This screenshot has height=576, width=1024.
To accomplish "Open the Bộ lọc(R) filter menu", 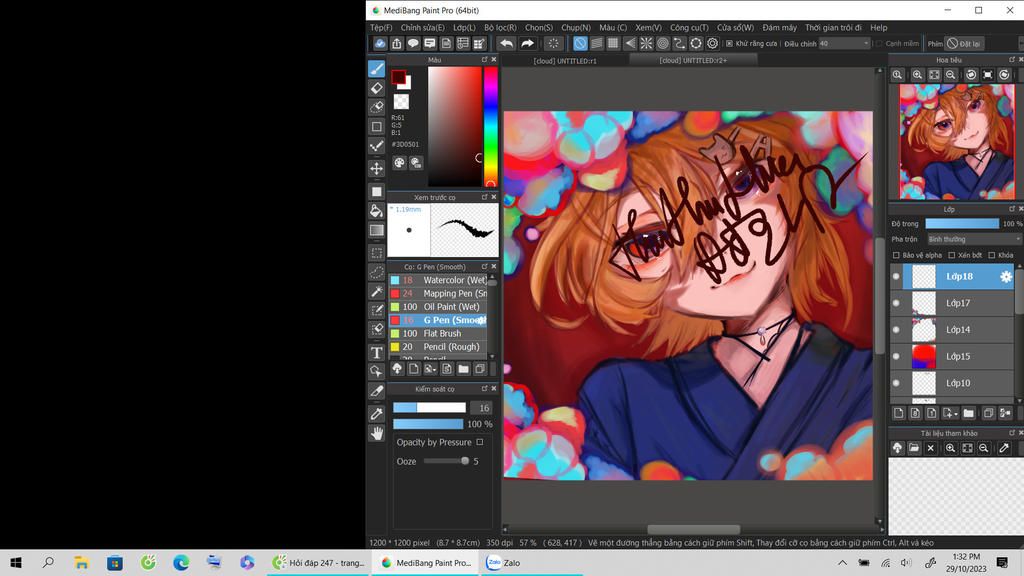I will coord(500,27).
